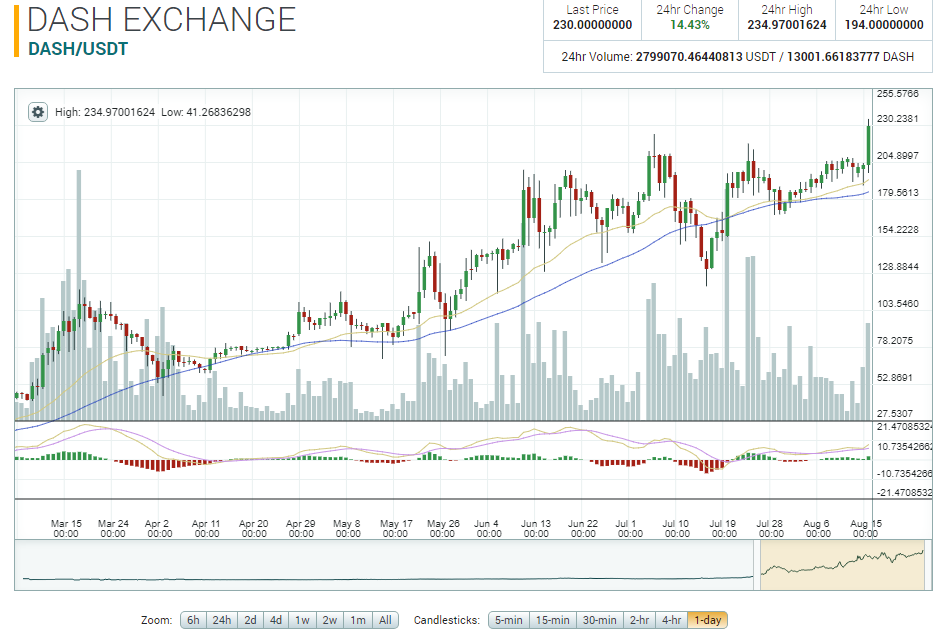Pick the 2w zoom range

330,620
